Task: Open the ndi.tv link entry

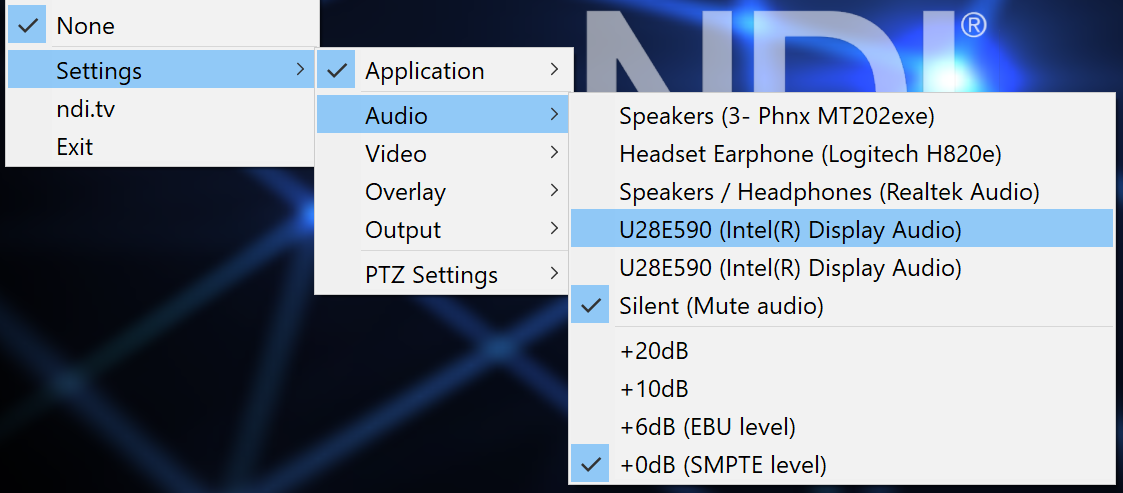Action: click(162, 110)
